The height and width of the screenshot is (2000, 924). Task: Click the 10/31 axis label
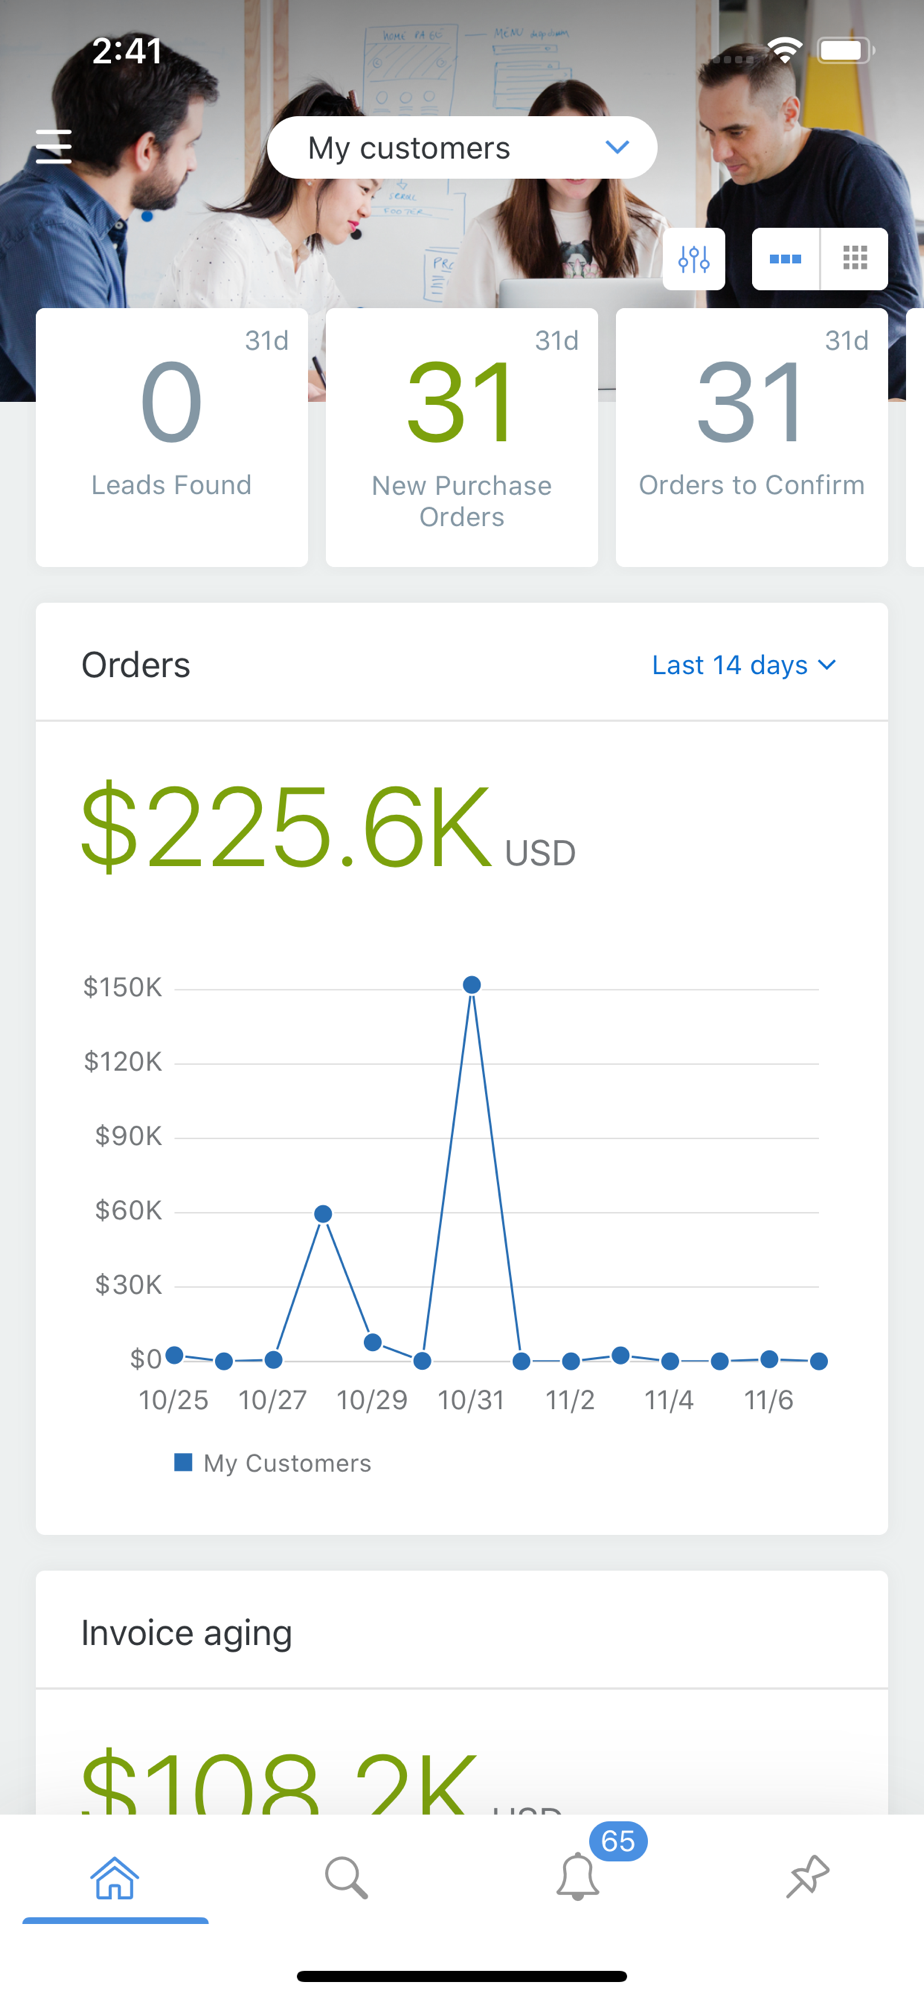coord(471,1400)
